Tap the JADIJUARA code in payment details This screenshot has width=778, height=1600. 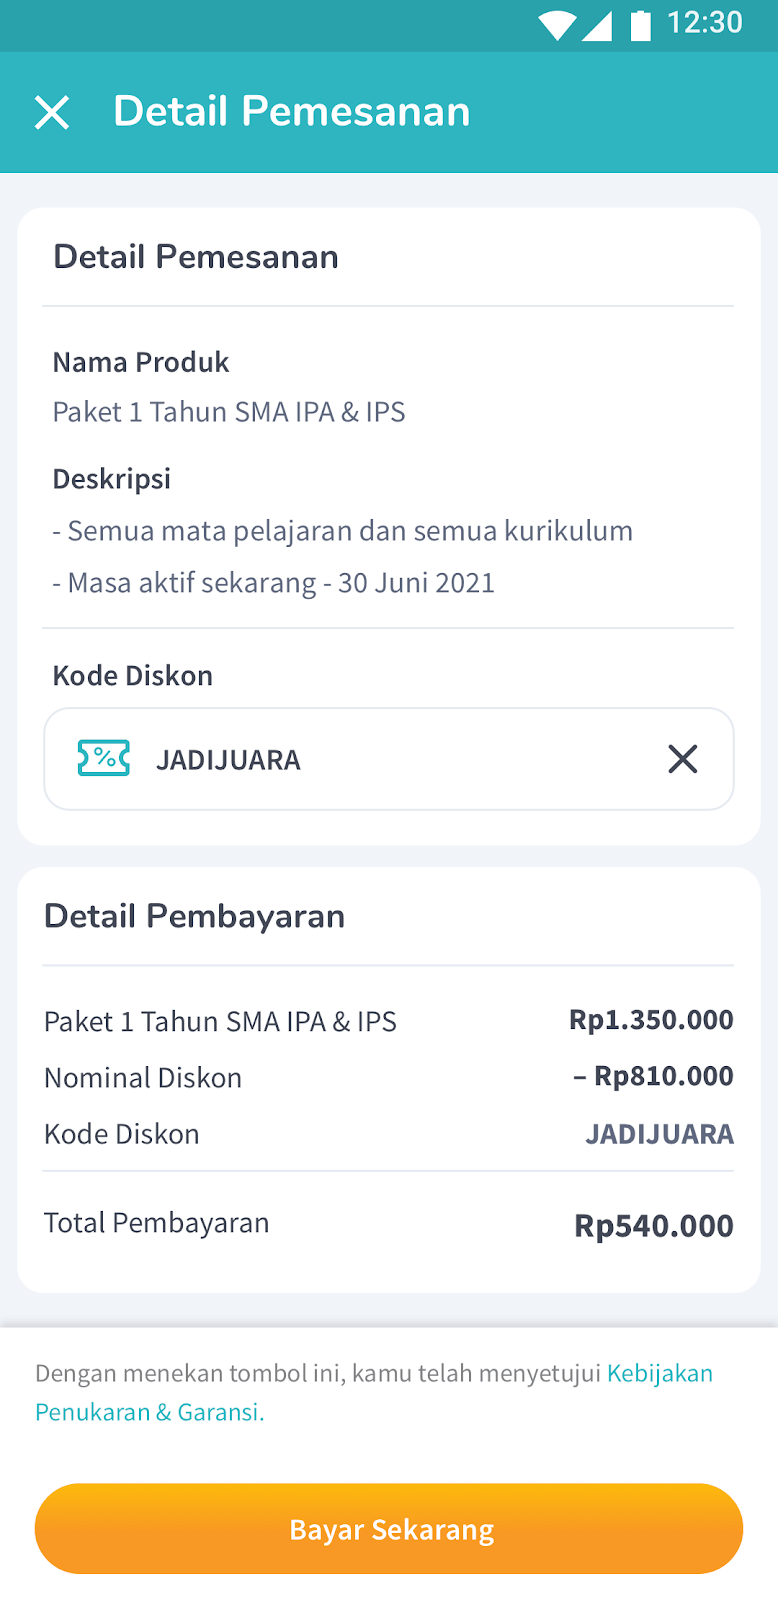point(659,1134)
